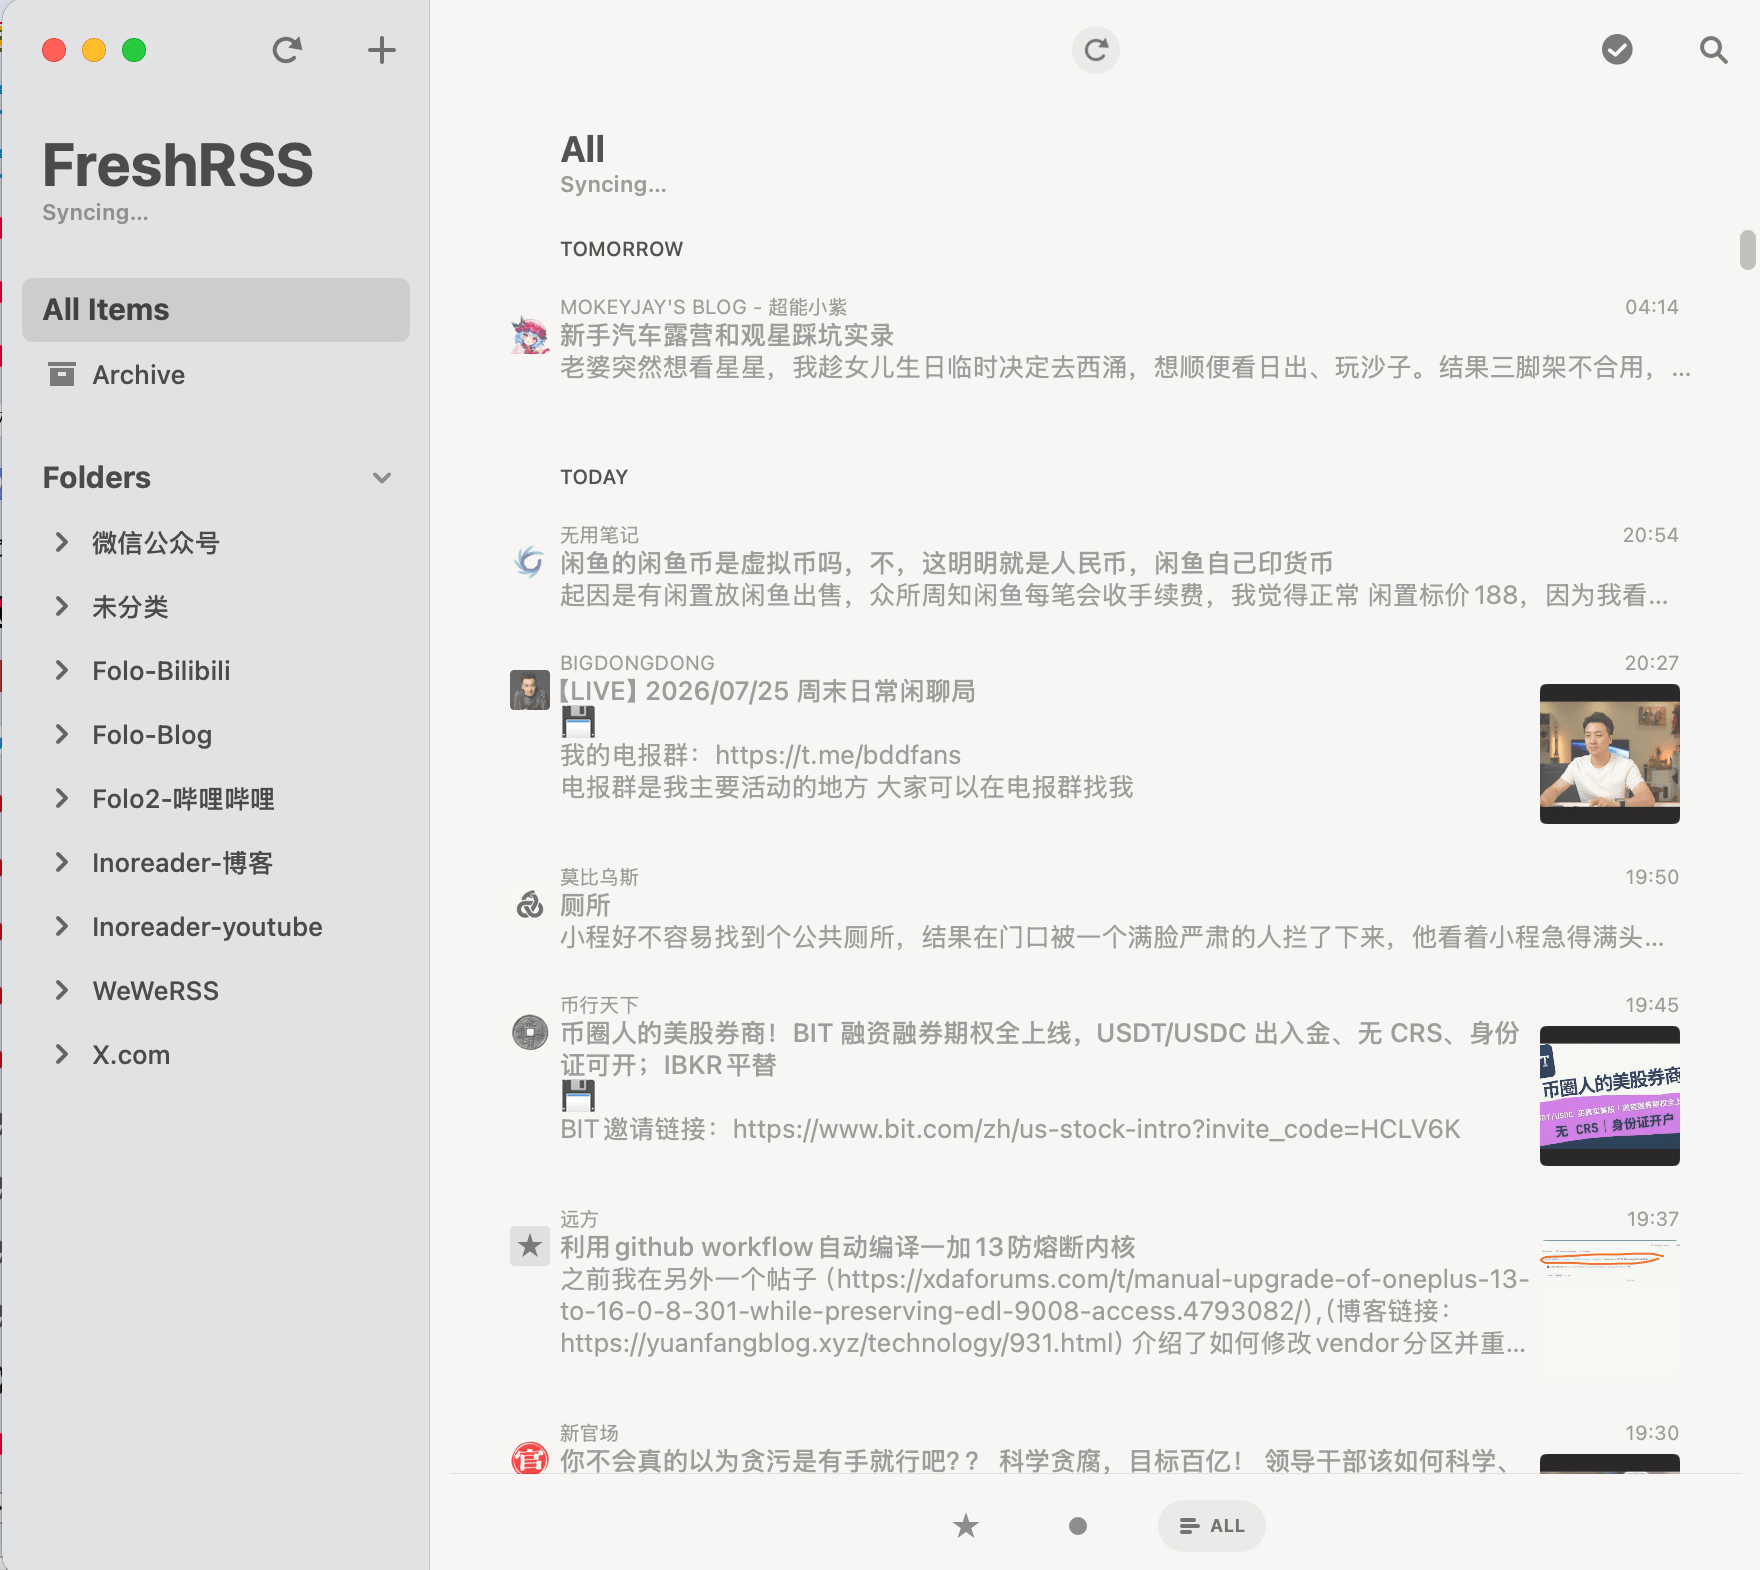This screenshot has height=1570, width=1760.
Task: Open 【LIVE】2026/07/25 周末日常闲聊局 article
Action: click(767, 691)
